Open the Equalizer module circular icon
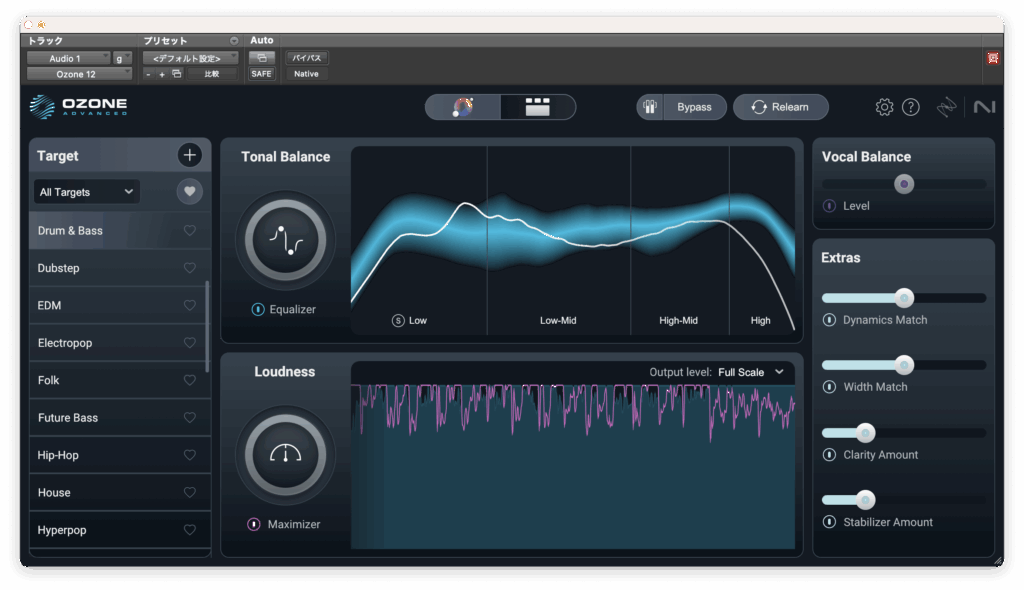Screen dimensions: 1024x590 click(285, 240)
